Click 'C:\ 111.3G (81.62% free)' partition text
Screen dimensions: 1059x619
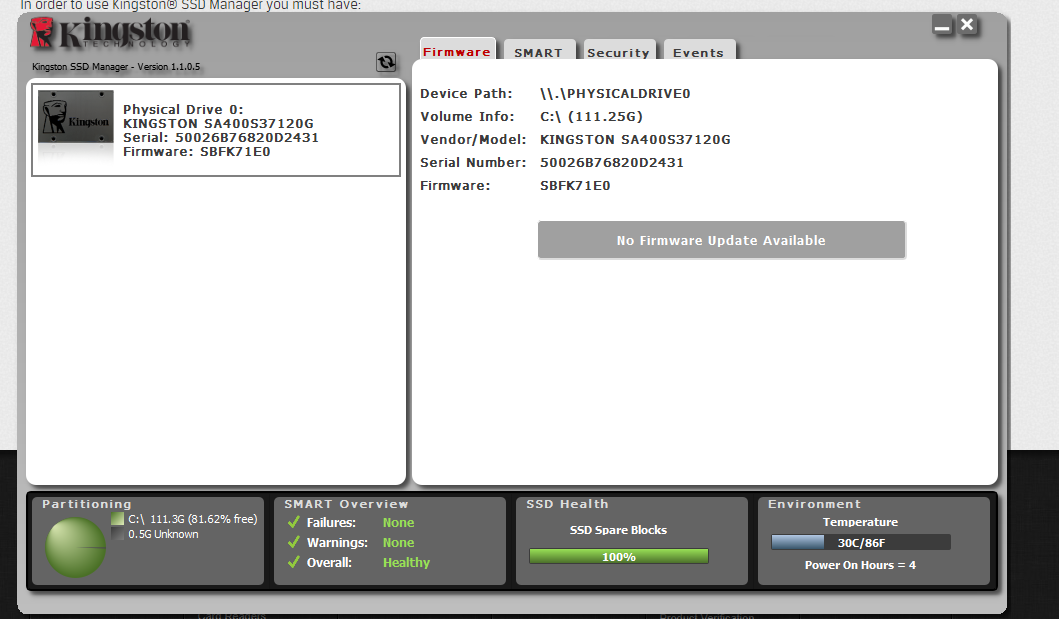pos(192,519)
